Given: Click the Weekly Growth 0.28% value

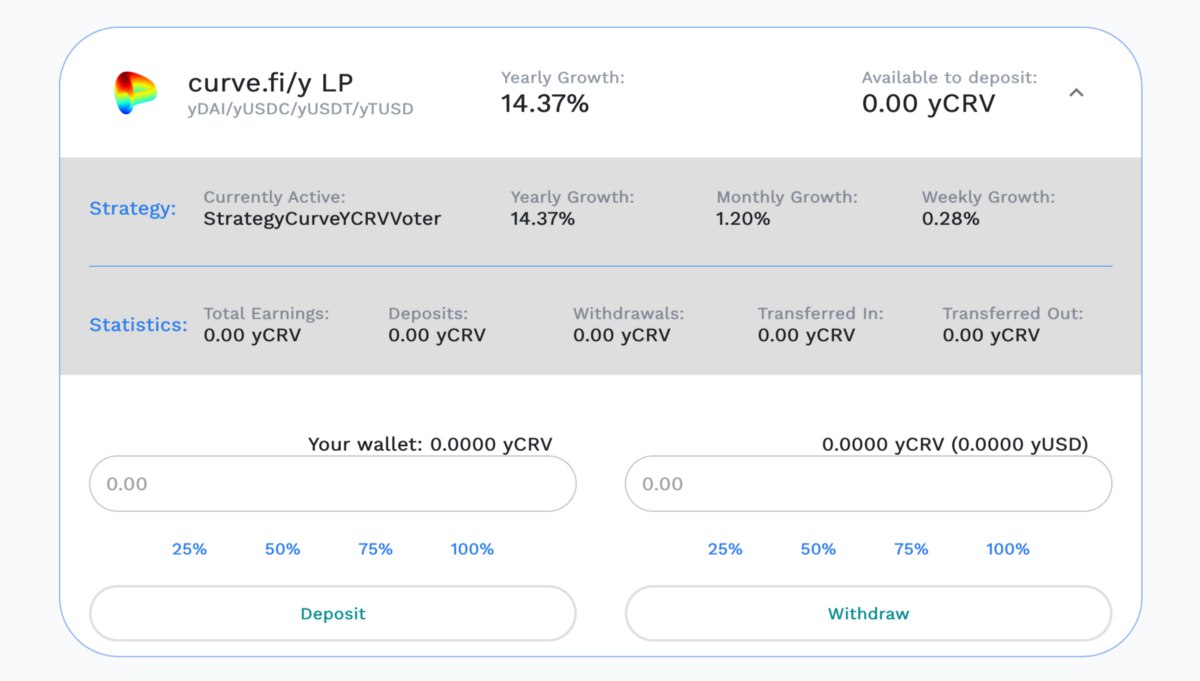Looking at the screenshot, I should click(x=950, y=218).
